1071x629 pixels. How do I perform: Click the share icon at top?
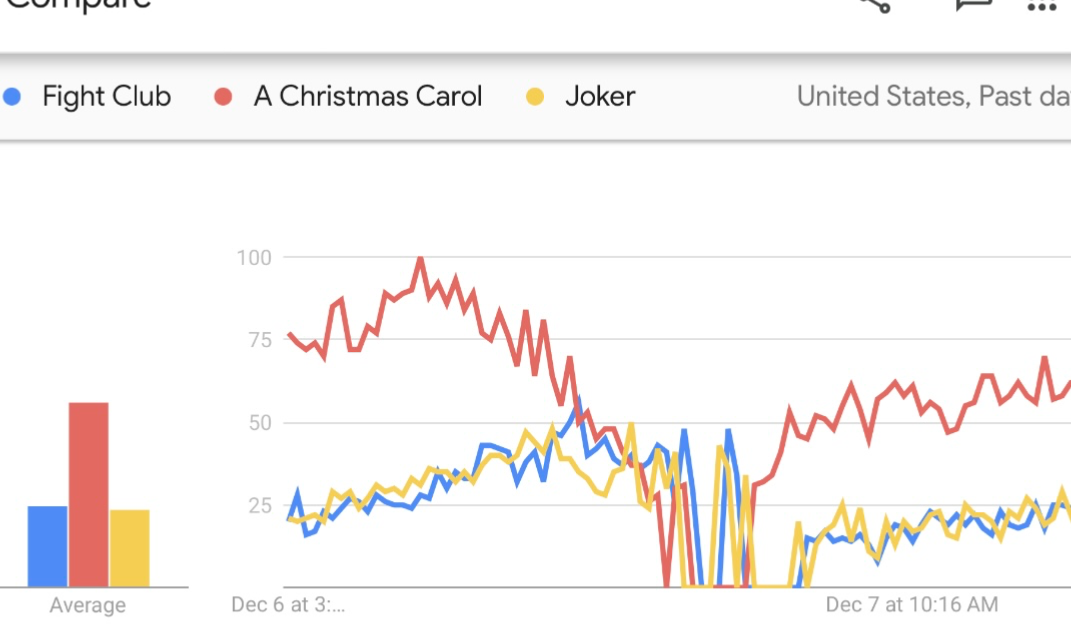(876, 5)
